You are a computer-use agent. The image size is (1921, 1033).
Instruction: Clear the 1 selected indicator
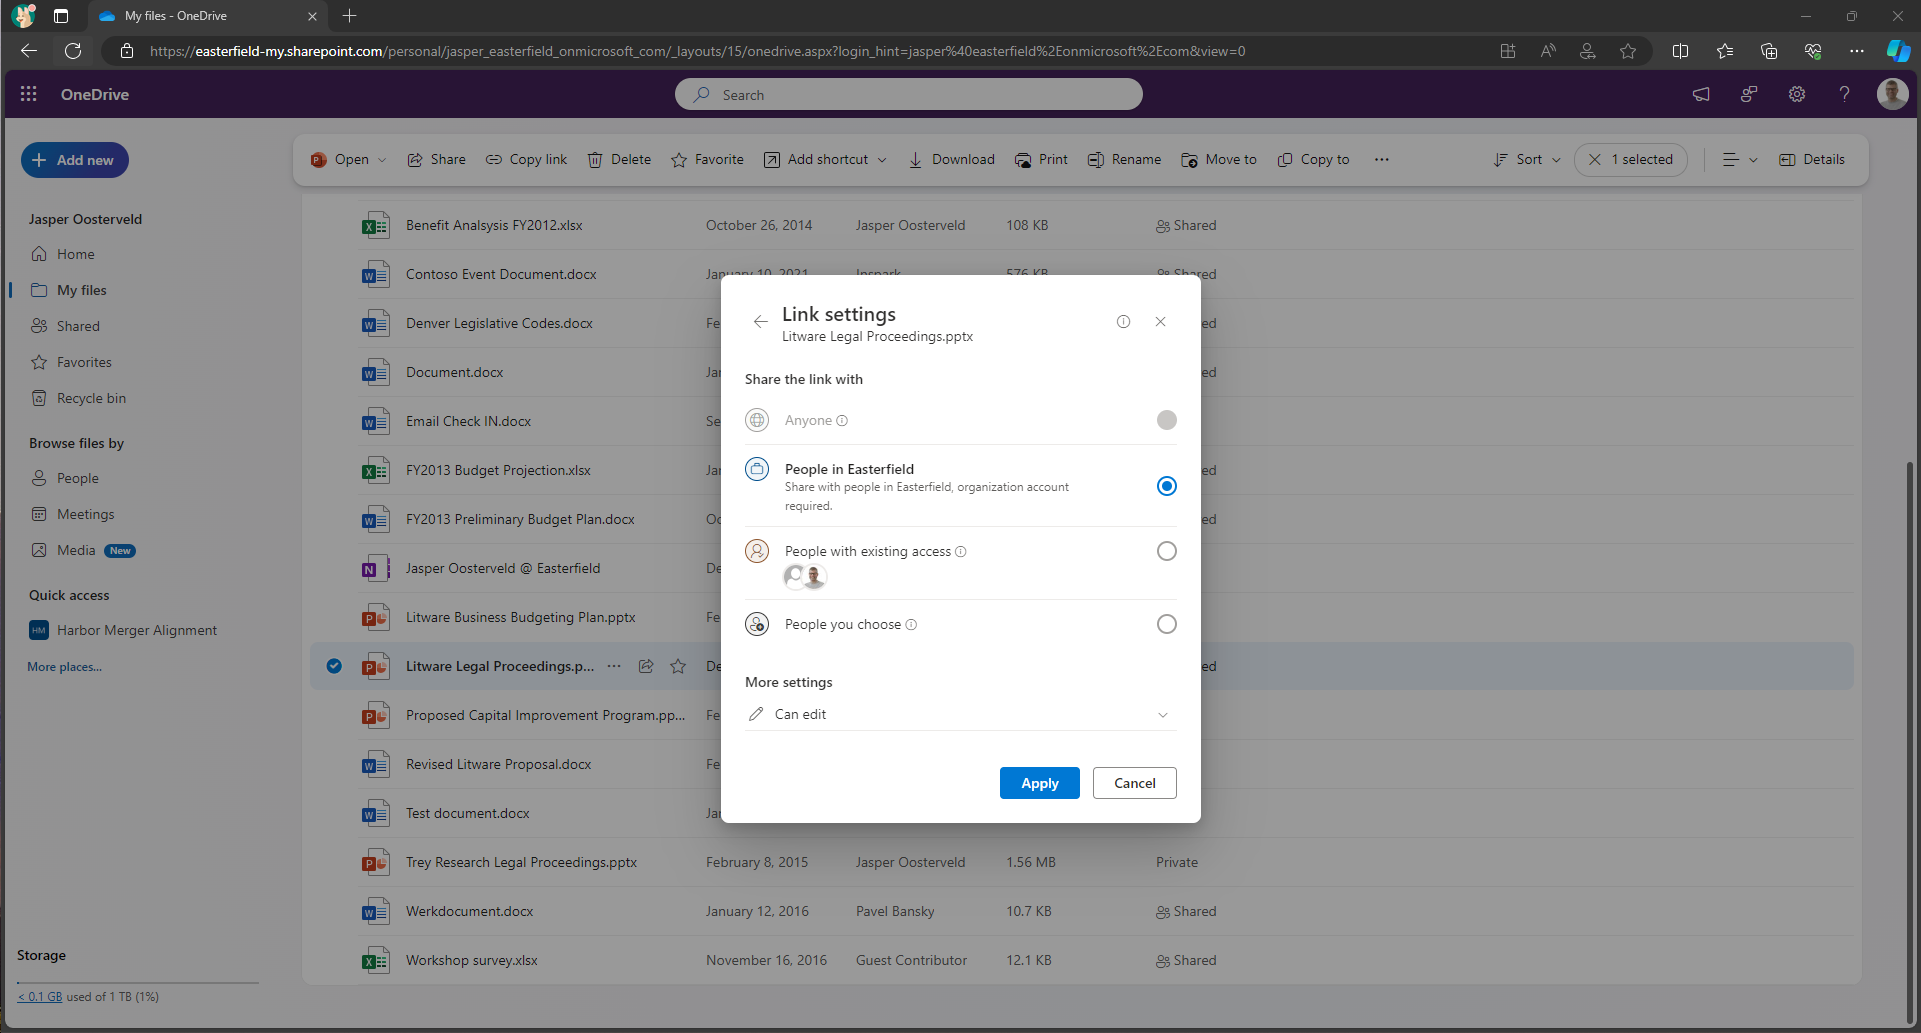point(1630,159)
